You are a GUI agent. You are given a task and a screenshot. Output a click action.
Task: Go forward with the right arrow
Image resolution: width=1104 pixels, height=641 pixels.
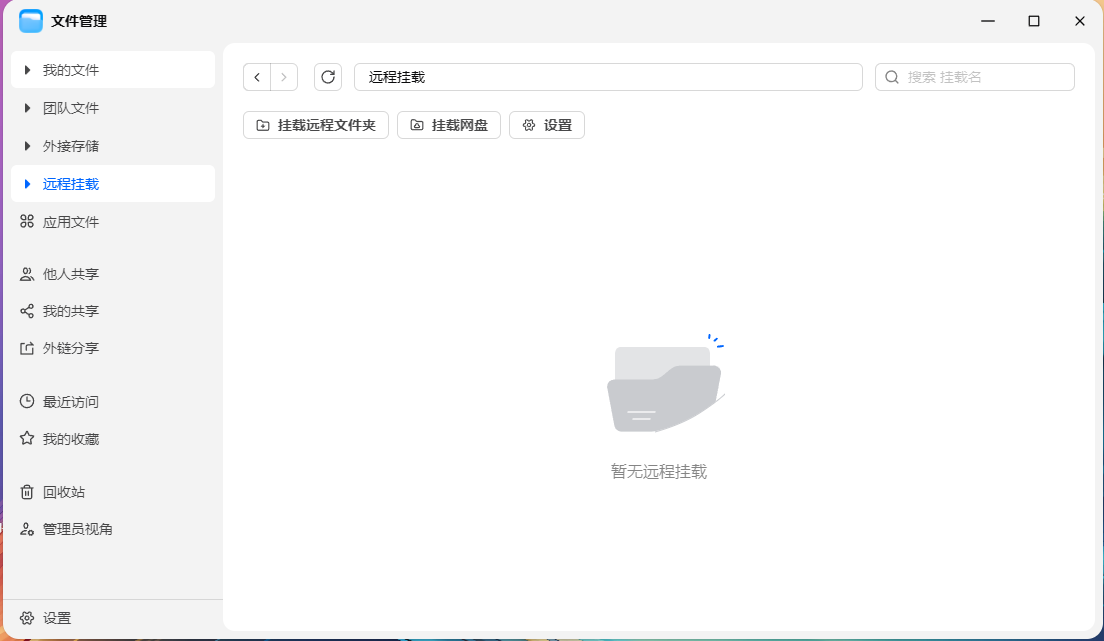(284, 77)
